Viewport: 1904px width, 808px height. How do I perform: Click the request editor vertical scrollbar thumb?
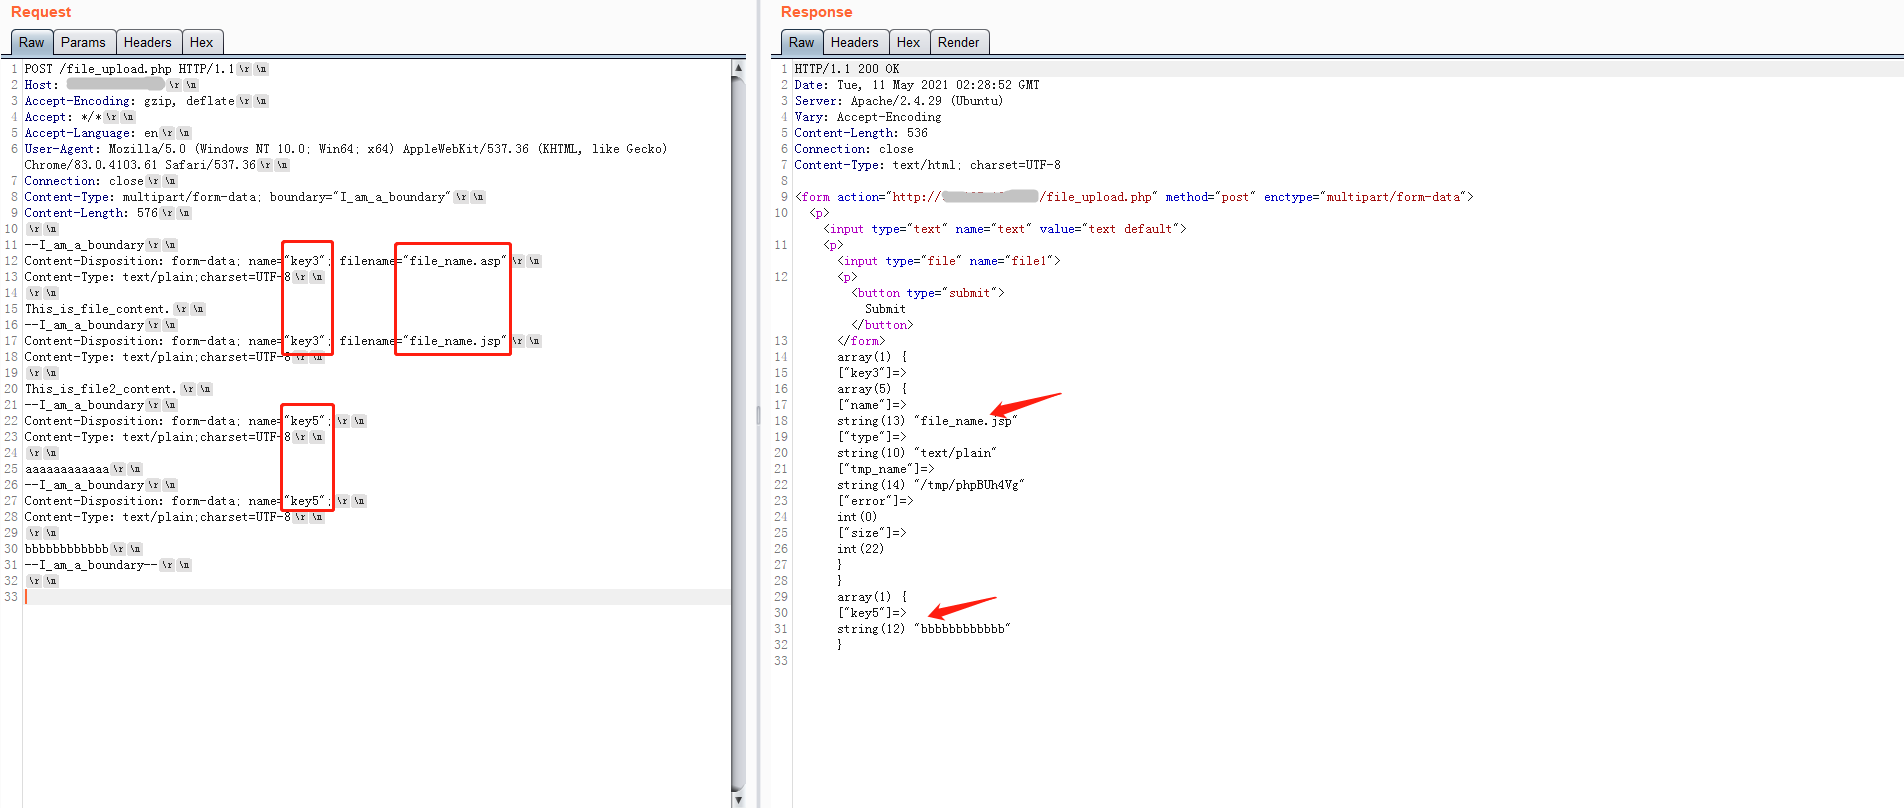tap(738, 430)
